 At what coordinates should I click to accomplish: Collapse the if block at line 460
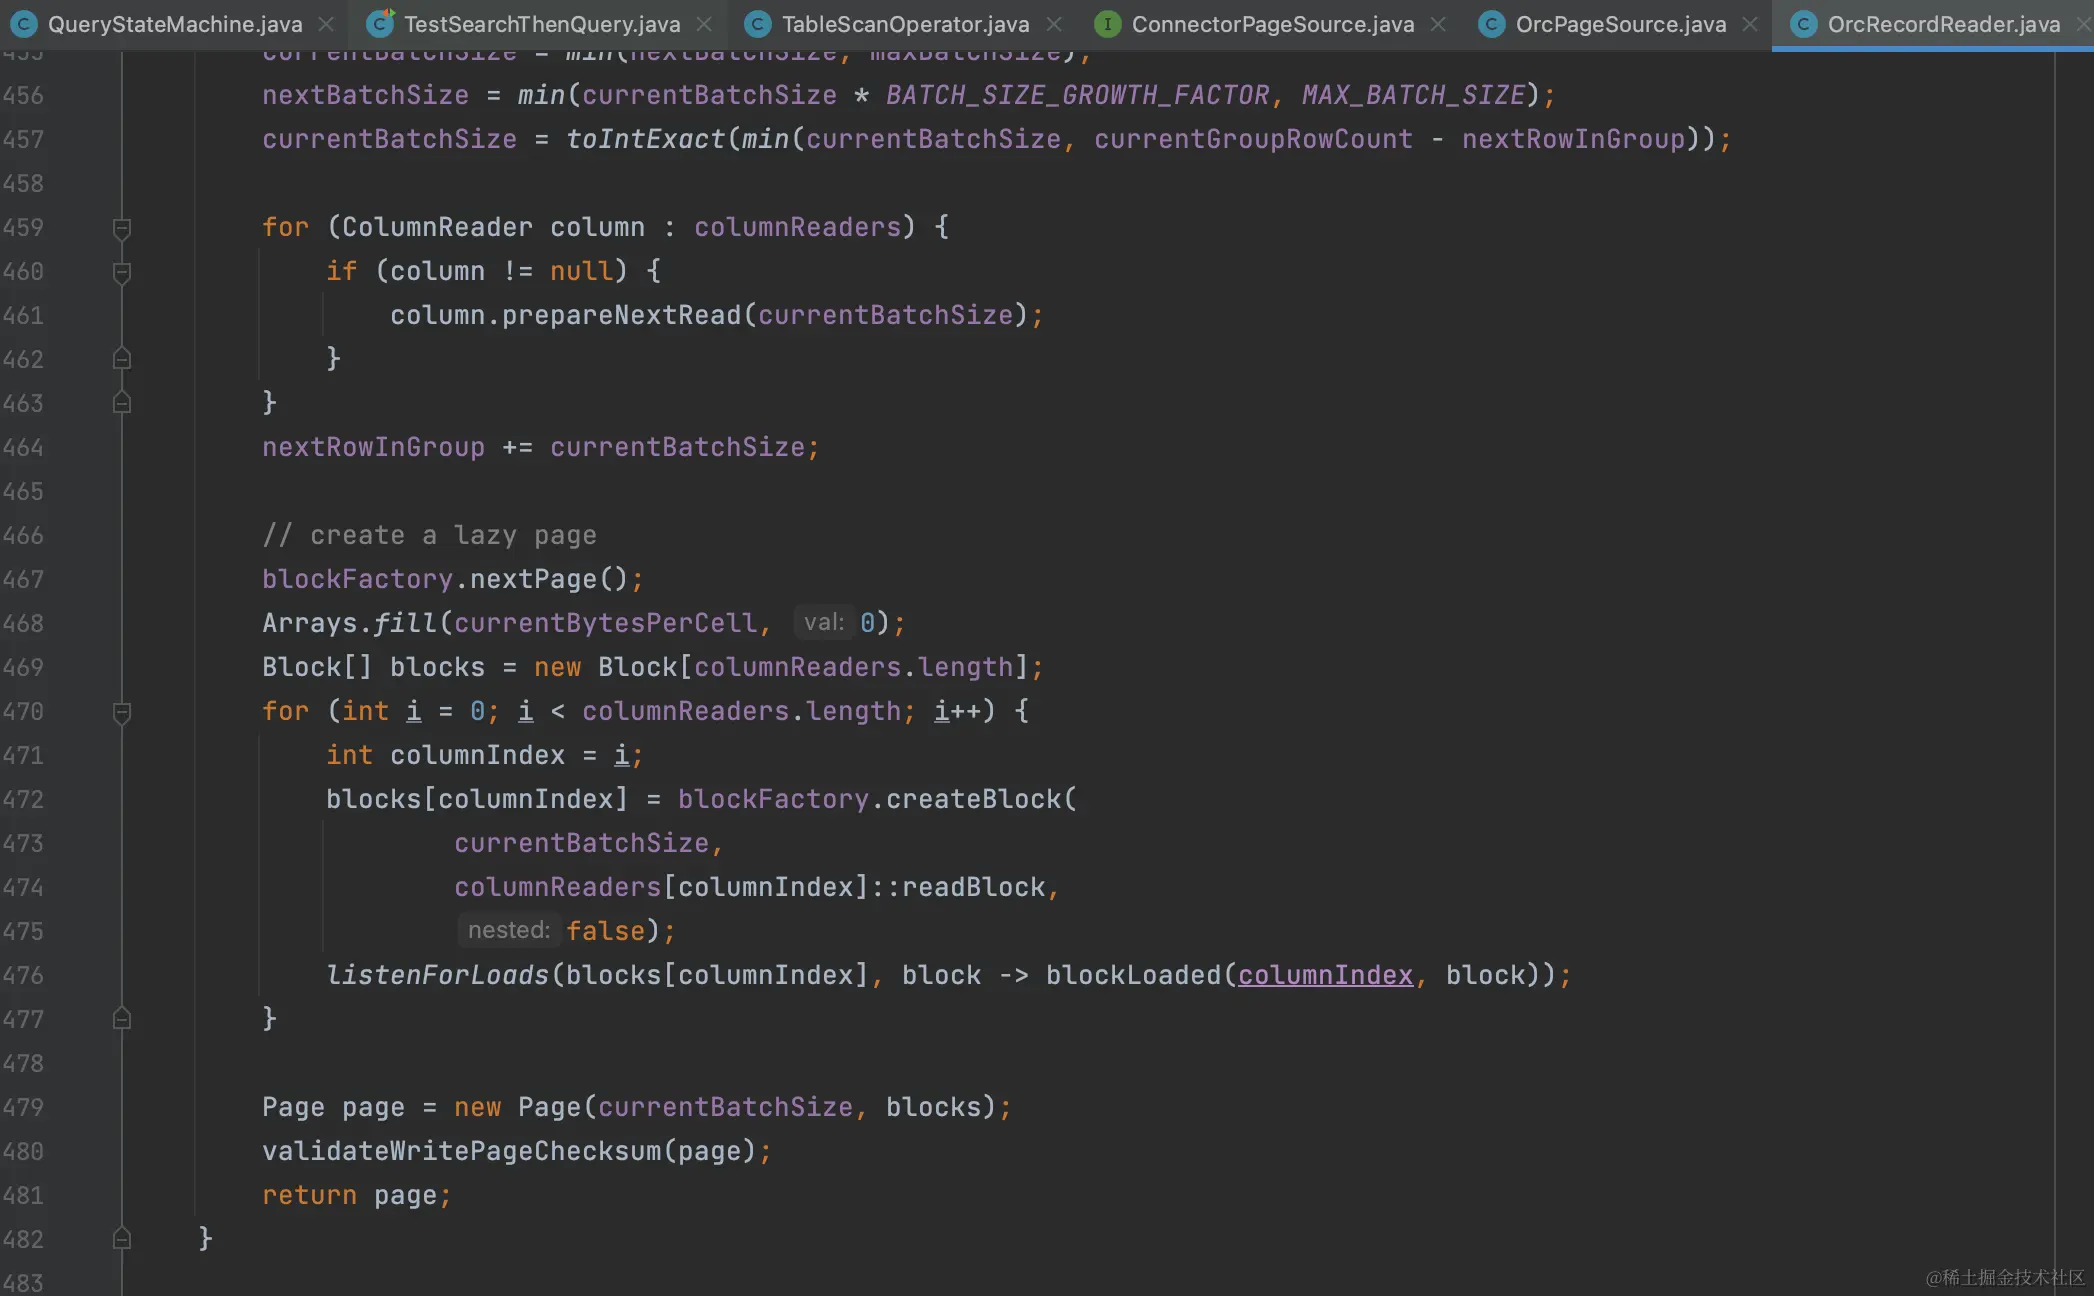[122, 272]
